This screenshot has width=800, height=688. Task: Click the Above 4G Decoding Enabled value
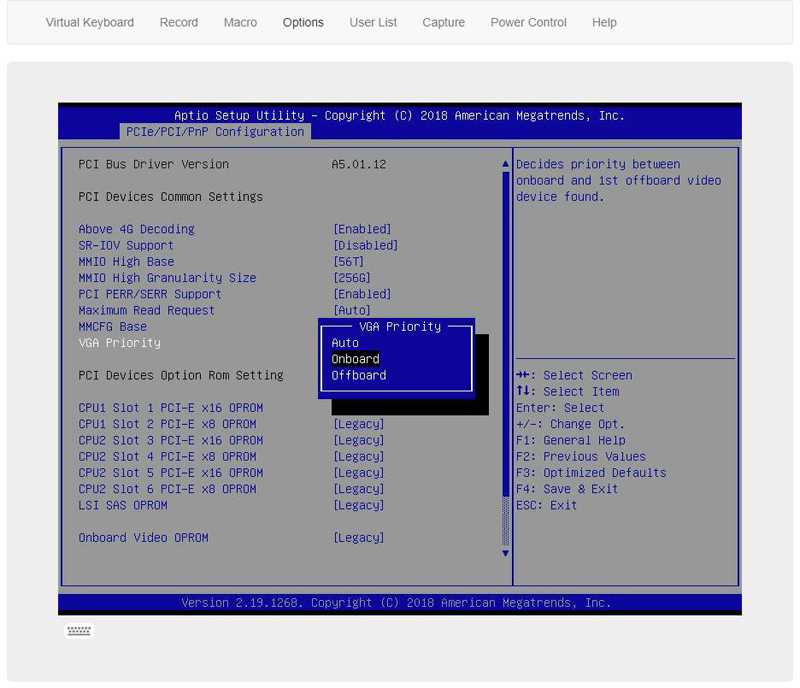(362, 229)
